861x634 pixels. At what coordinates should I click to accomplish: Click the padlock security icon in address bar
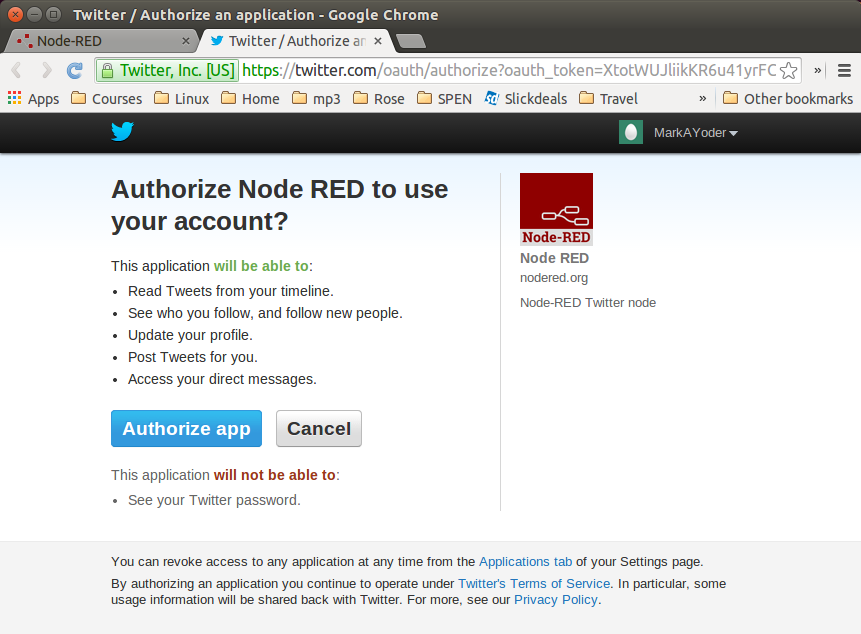(x=106, y=71)
